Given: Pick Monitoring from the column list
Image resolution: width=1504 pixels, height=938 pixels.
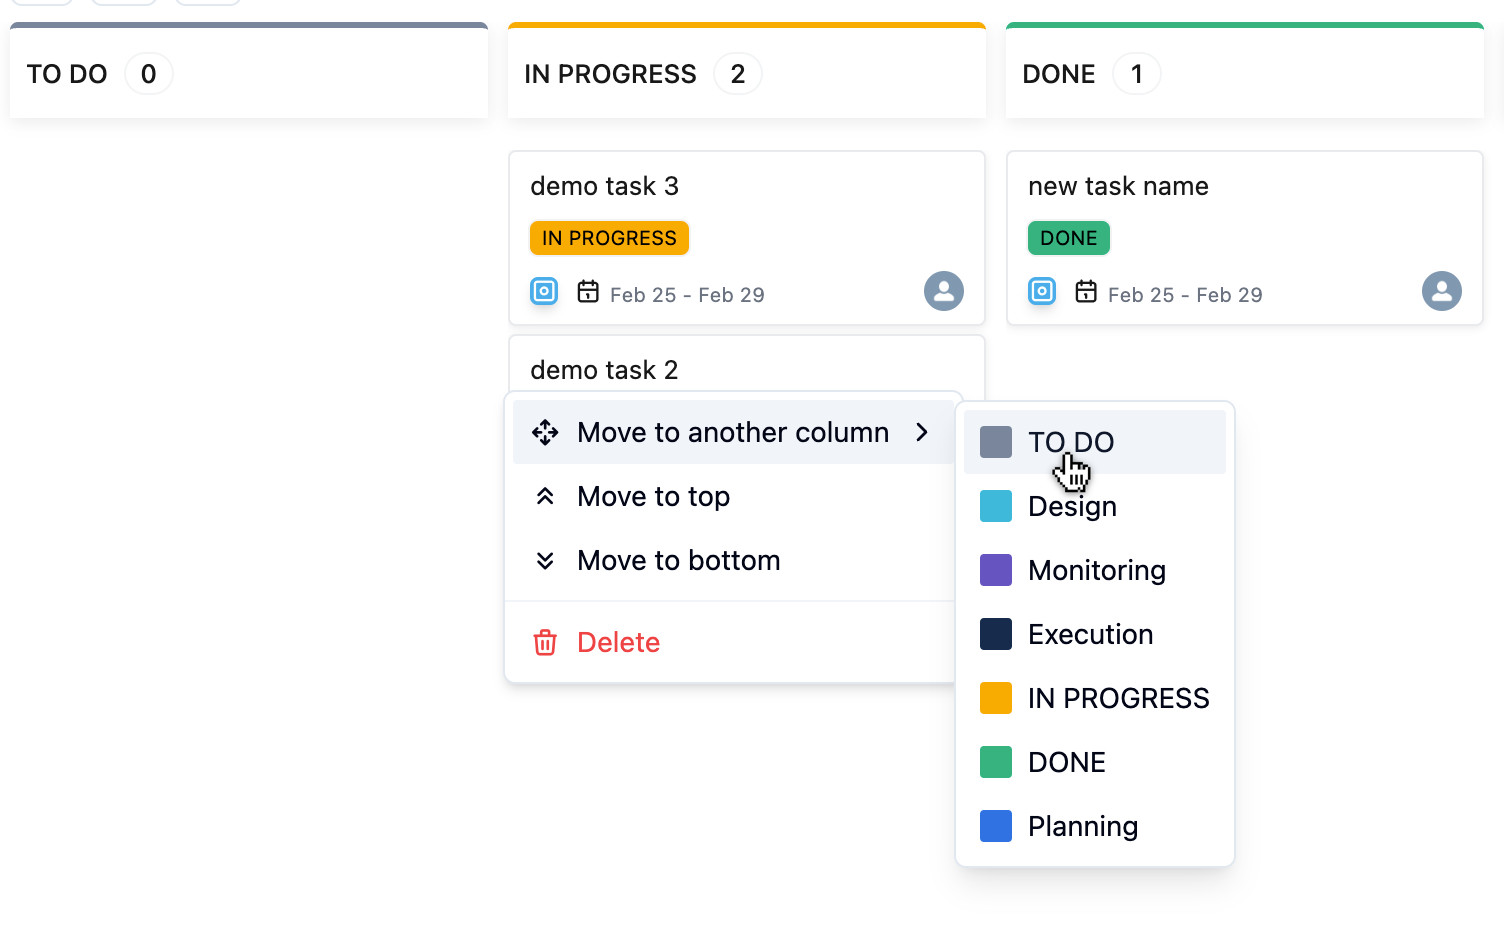Looking at the screenshot, I should (1096, 571).
